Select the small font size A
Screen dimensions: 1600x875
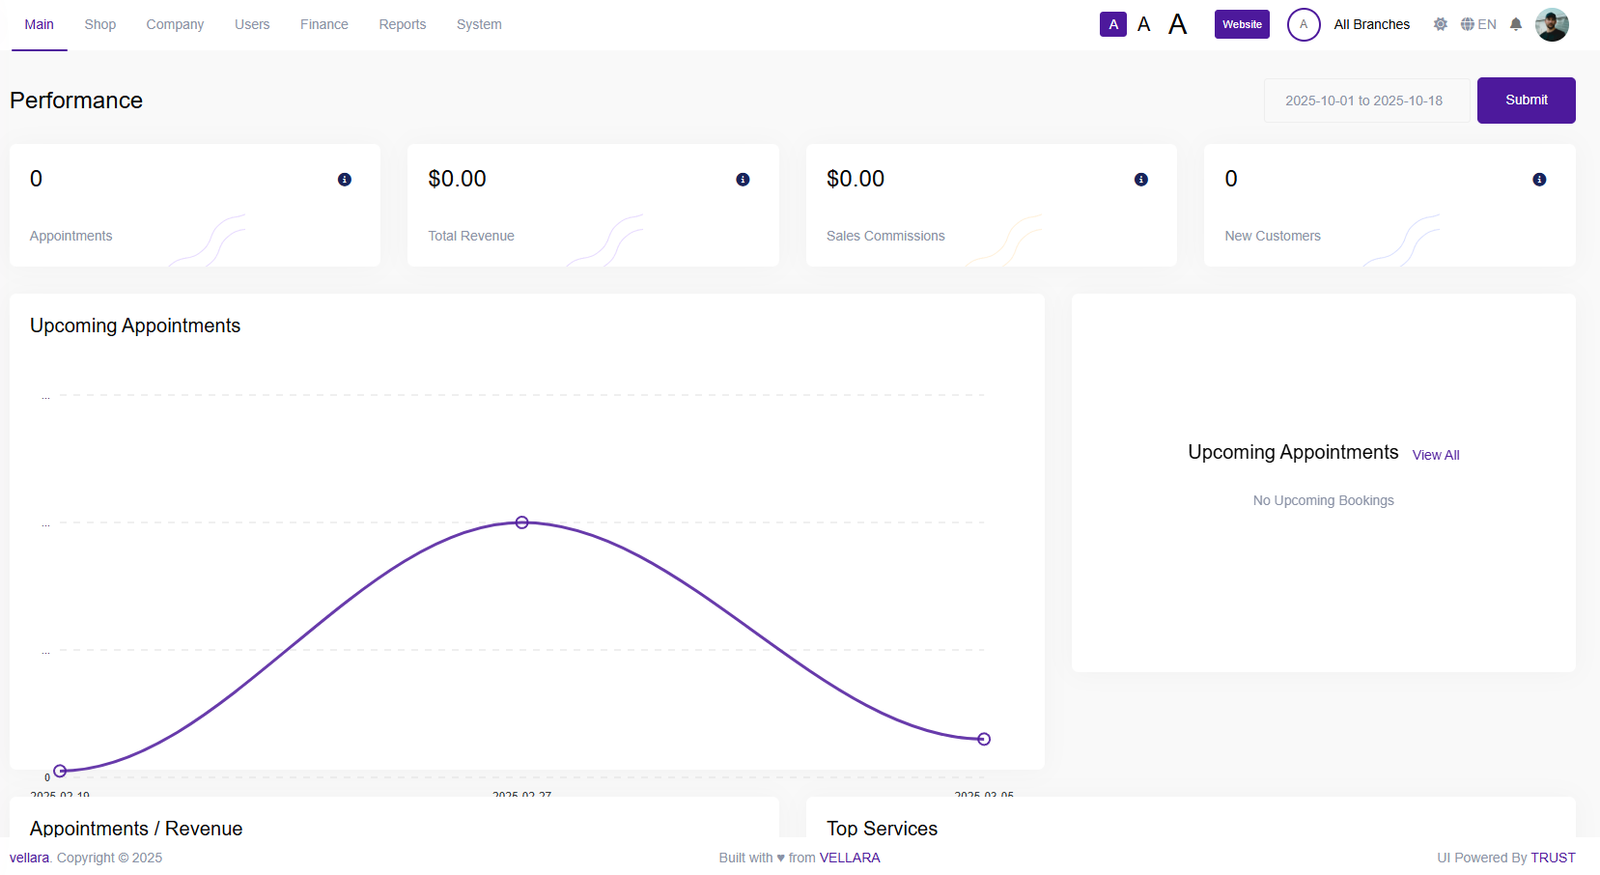coord(1113,25)
